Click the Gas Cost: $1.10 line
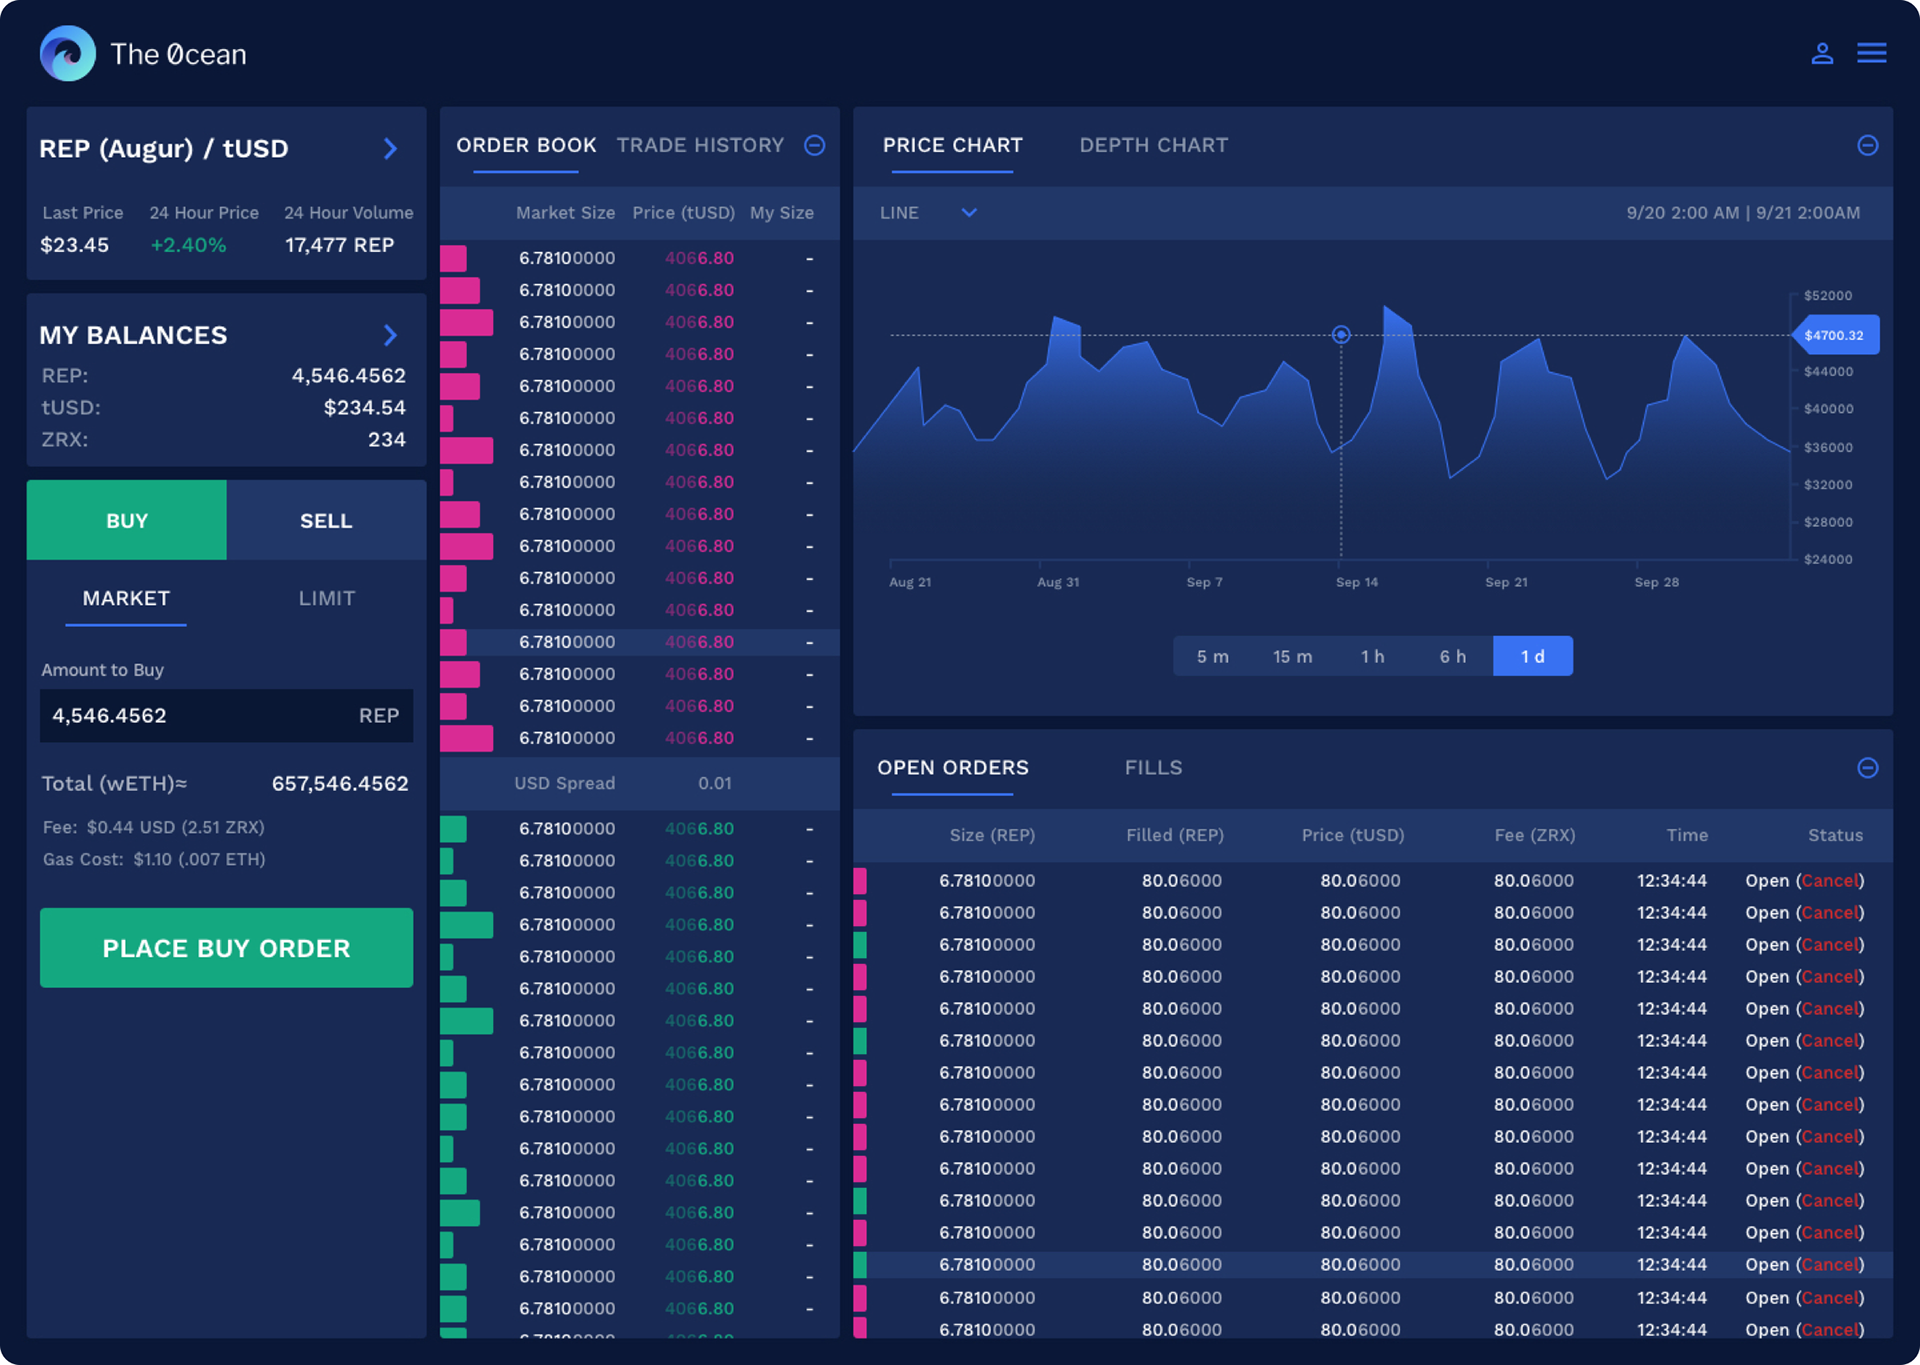The image size is (1920, 1365). pyautogui.click(x=153, y=859)
